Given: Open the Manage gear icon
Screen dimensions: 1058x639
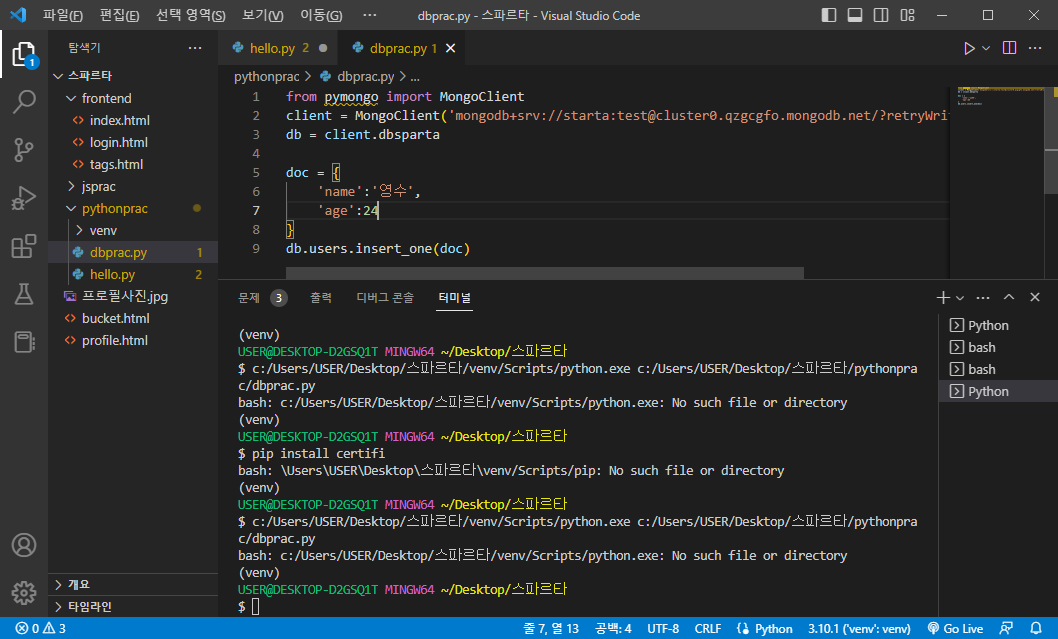Looking at the screenshot, I should (24, 593).
